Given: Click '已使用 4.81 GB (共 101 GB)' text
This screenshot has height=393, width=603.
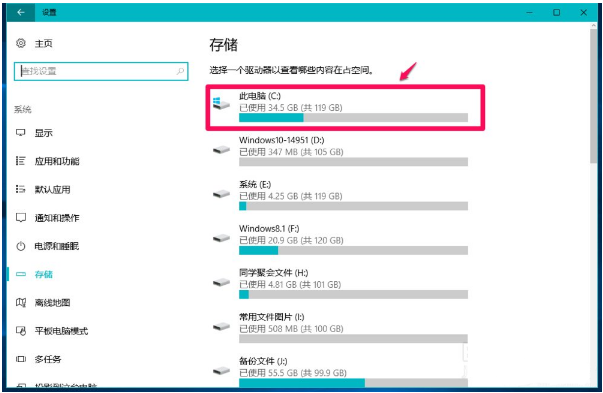Looking at the screenshot, I should pos(290,285).
